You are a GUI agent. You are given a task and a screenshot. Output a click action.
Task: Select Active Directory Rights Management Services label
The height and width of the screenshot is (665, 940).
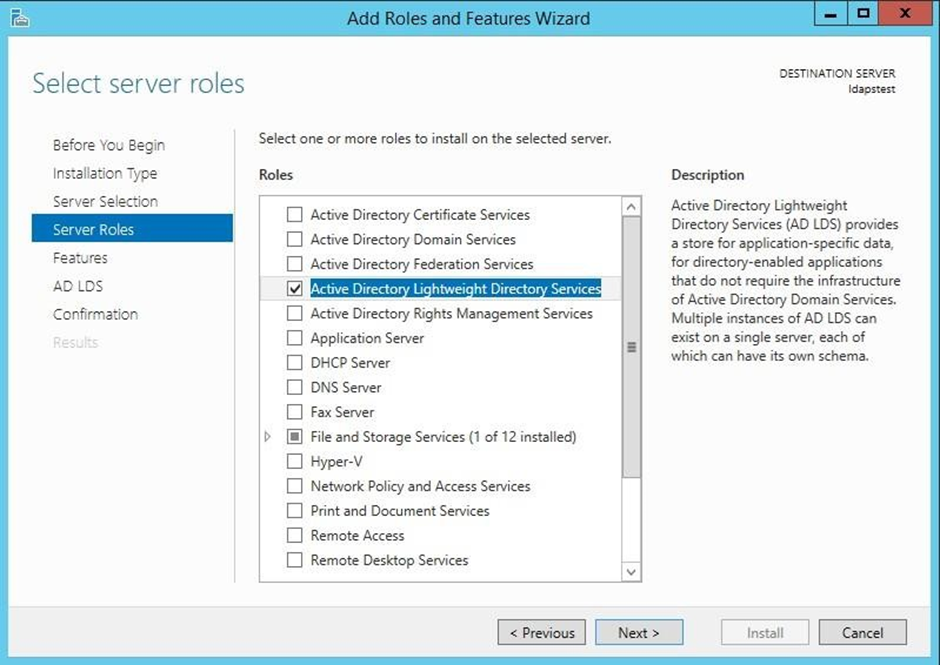point(451,314)
